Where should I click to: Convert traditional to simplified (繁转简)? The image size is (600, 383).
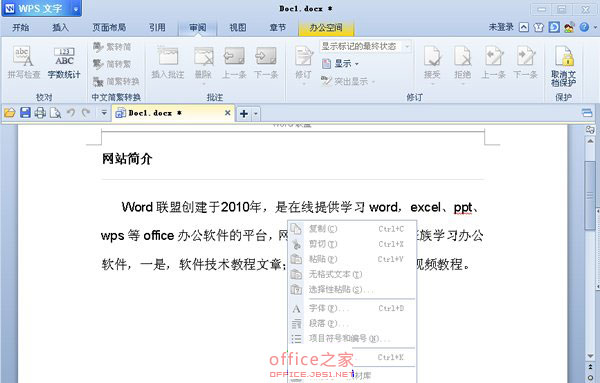(112, 47)
